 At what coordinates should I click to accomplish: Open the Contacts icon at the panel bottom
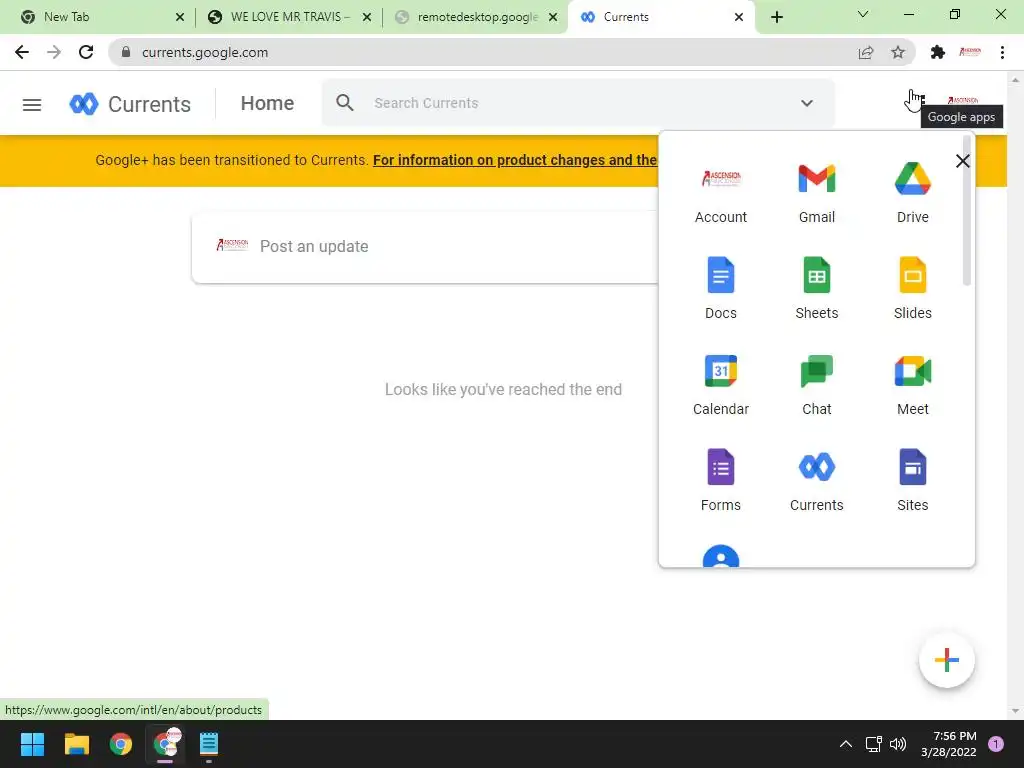(720, 556)
